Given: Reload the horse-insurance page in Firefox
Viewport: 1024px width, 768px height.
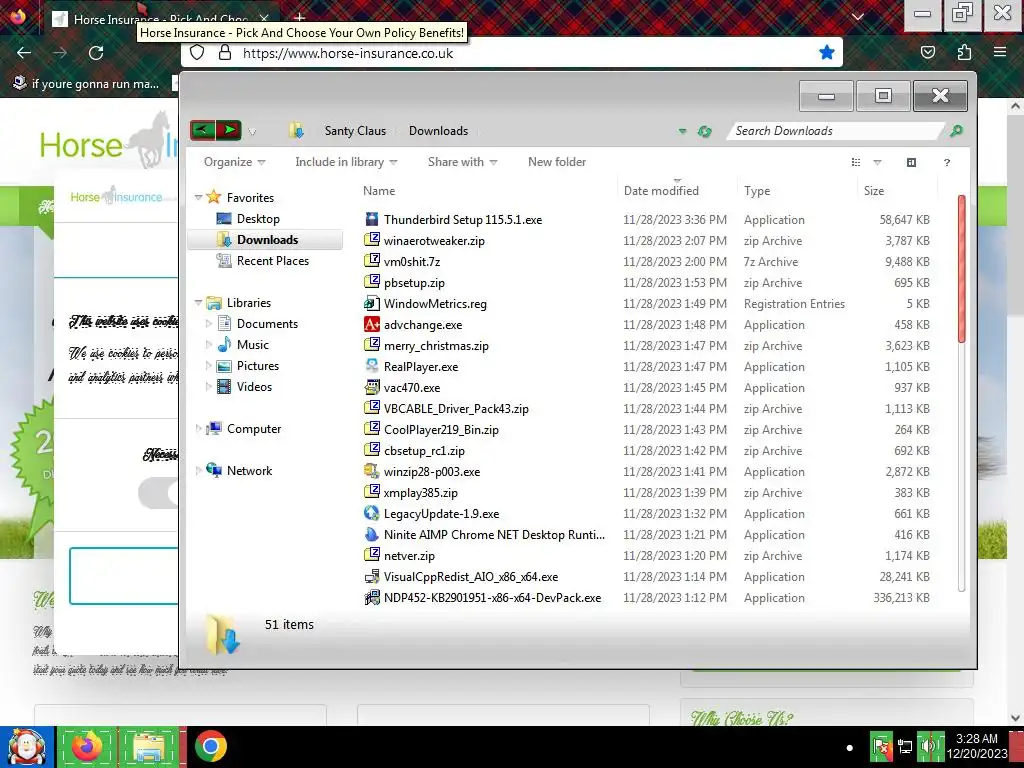Looking at the screenshot, I should click(96, 53).
